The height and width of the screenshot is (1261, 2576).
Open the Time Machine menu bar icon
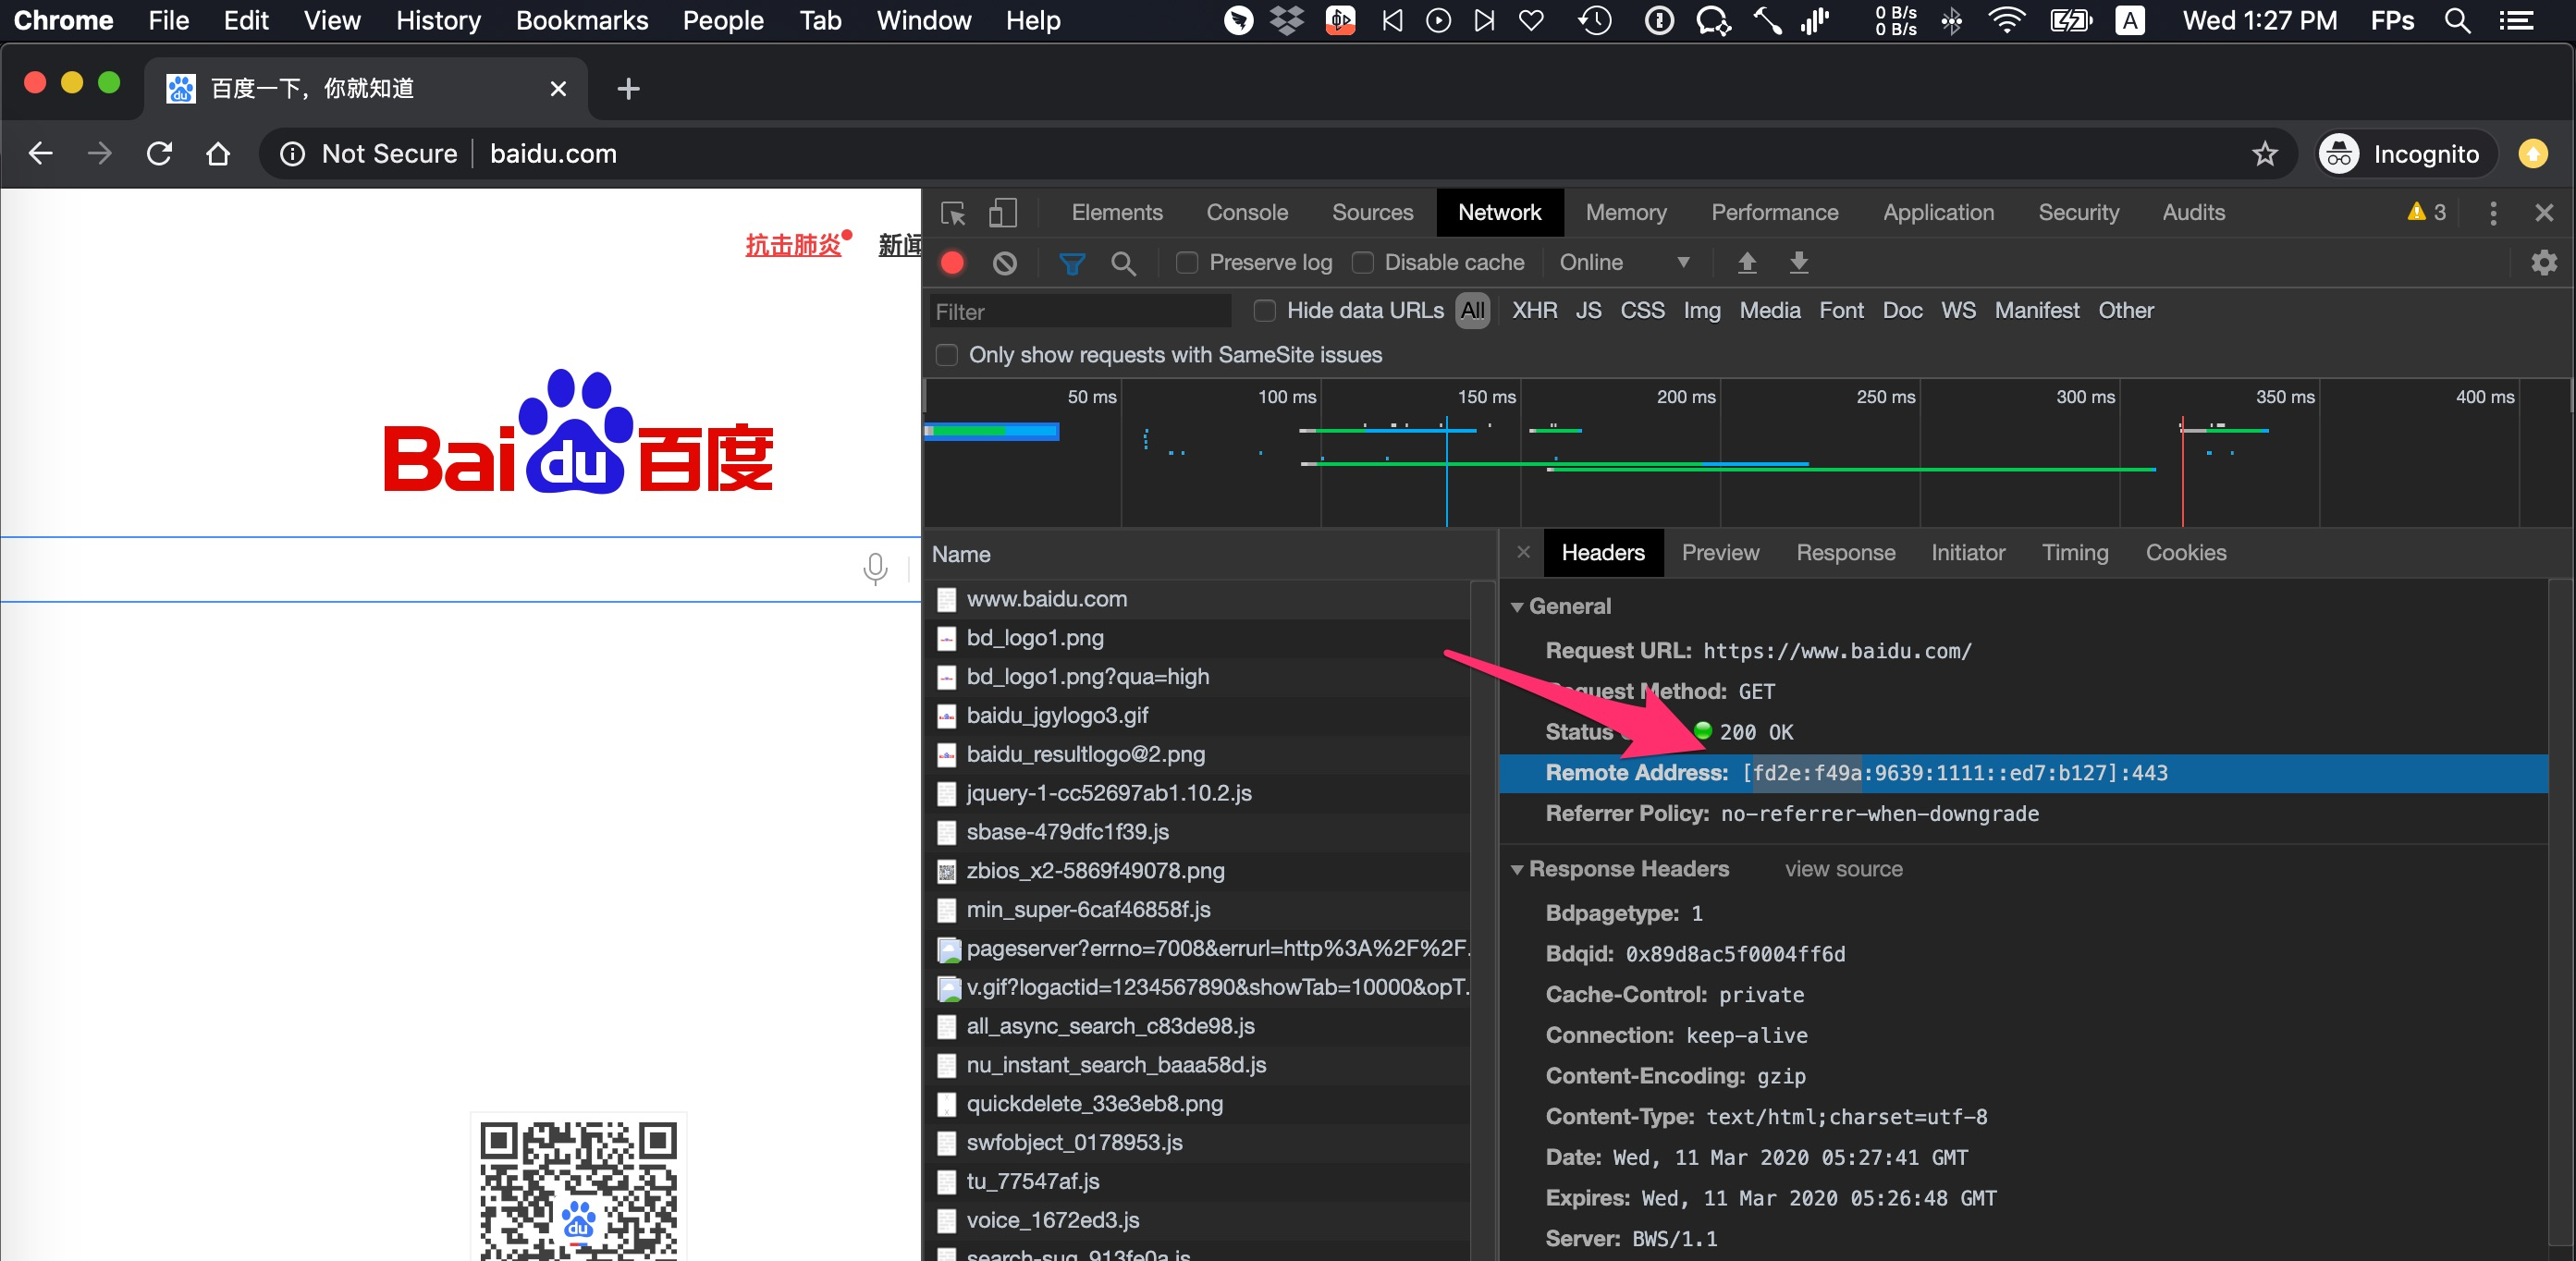(1595, 20)
